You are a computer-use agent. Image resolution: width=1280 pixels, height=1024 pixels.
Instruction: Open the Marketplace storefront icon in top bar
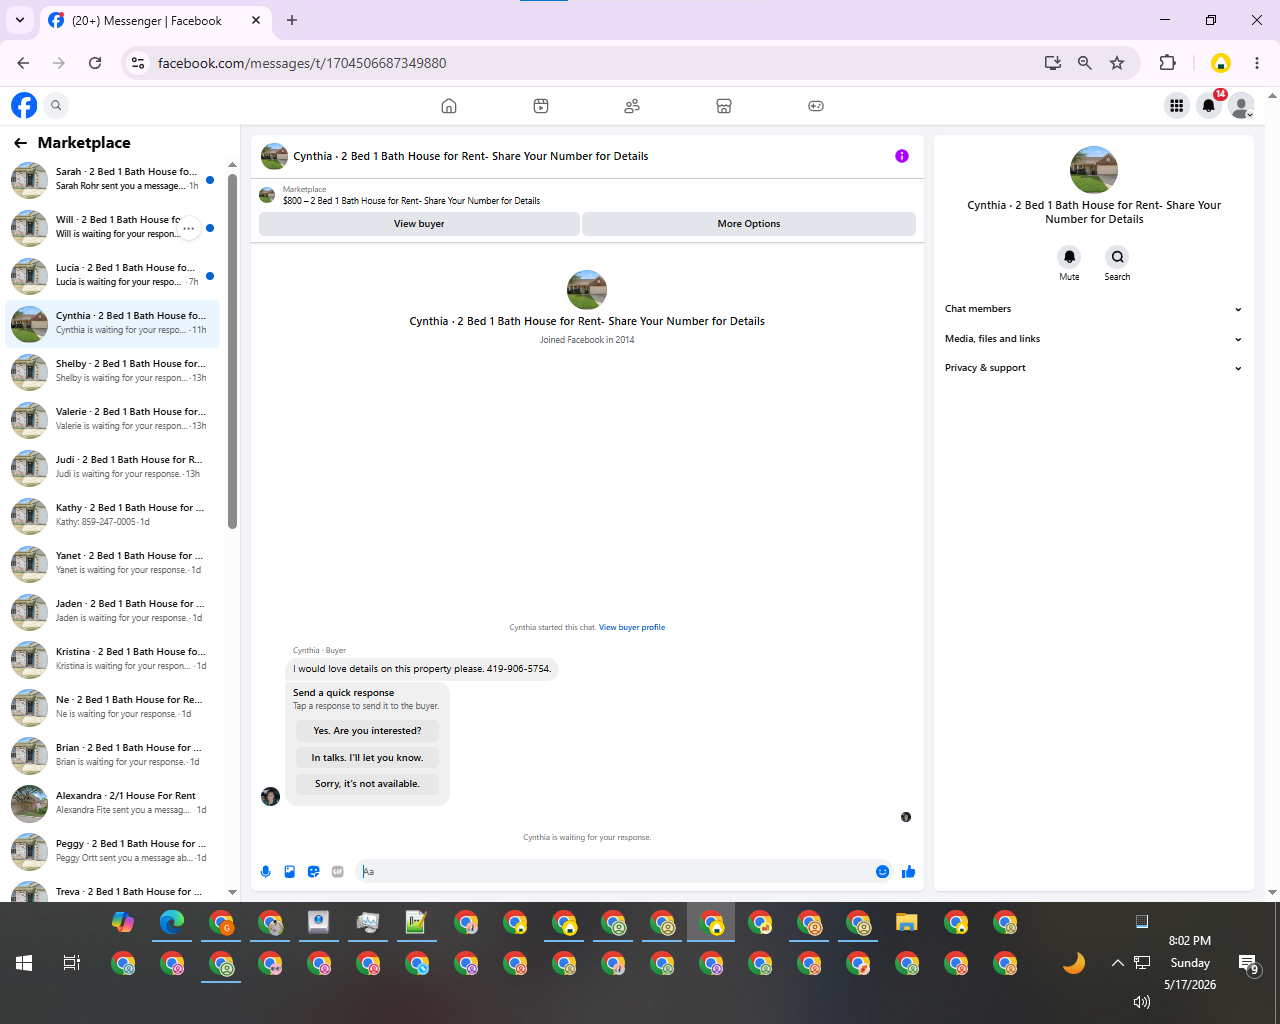[724, 106]
